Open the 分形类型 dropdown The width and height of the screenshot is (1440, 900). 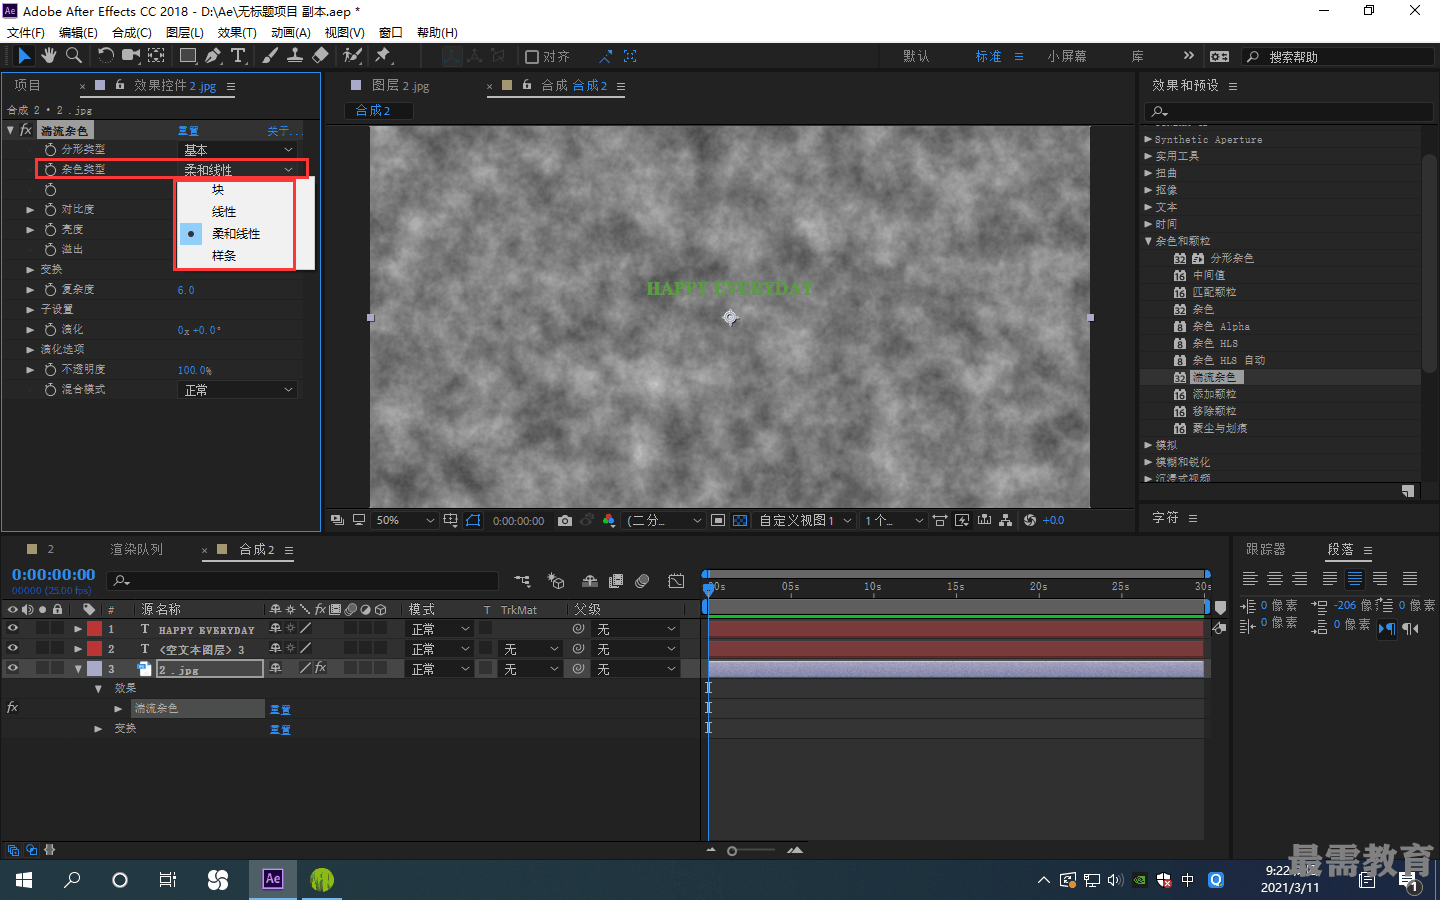coord(238,150)
